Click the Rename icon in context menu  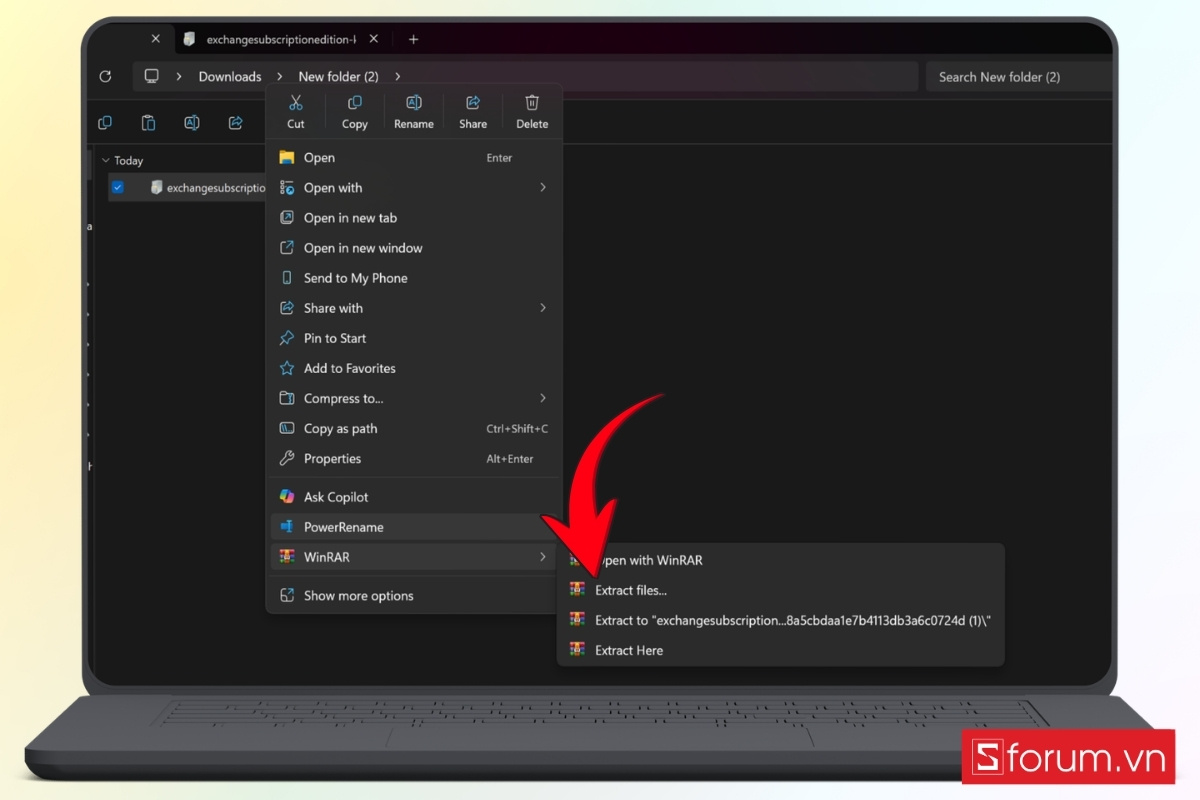(414, 103)
